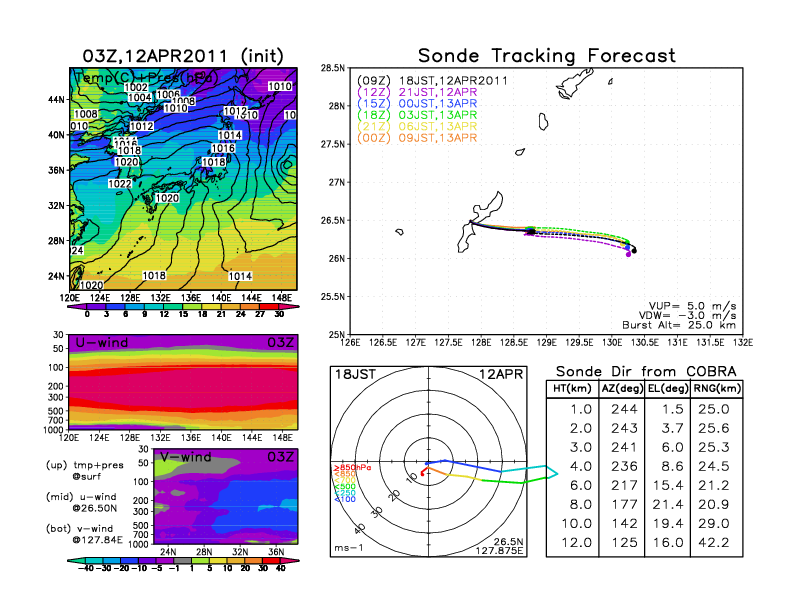Click the Sonde Tracking Forecast title

546,56
